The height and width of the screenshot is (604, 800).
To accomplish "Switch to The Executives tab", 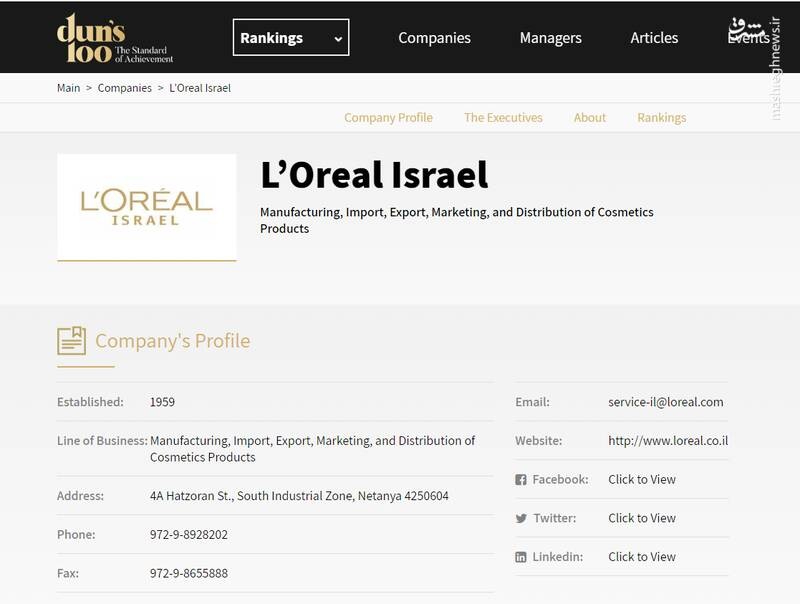I will click(503, 117).
